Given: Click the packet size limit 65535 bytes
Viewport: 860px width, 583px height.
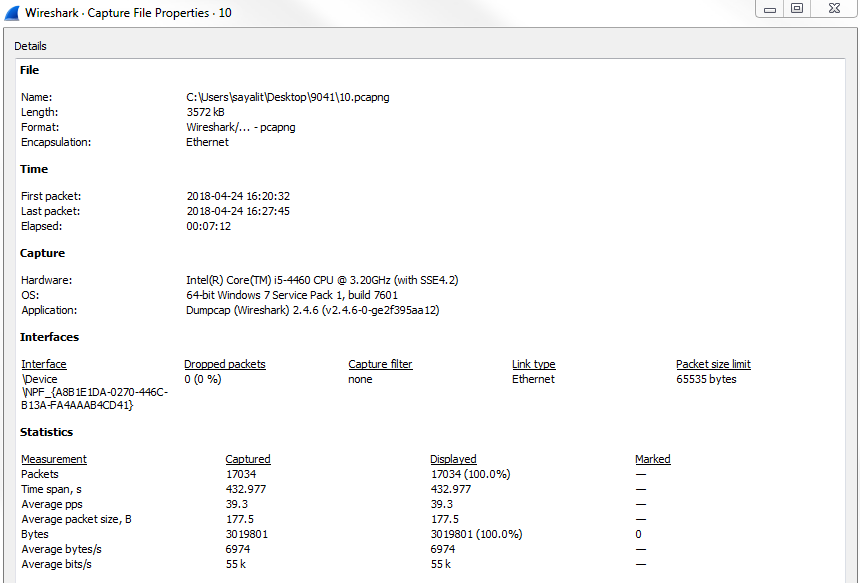Looking at the screenshot, I should click(706, 379).
